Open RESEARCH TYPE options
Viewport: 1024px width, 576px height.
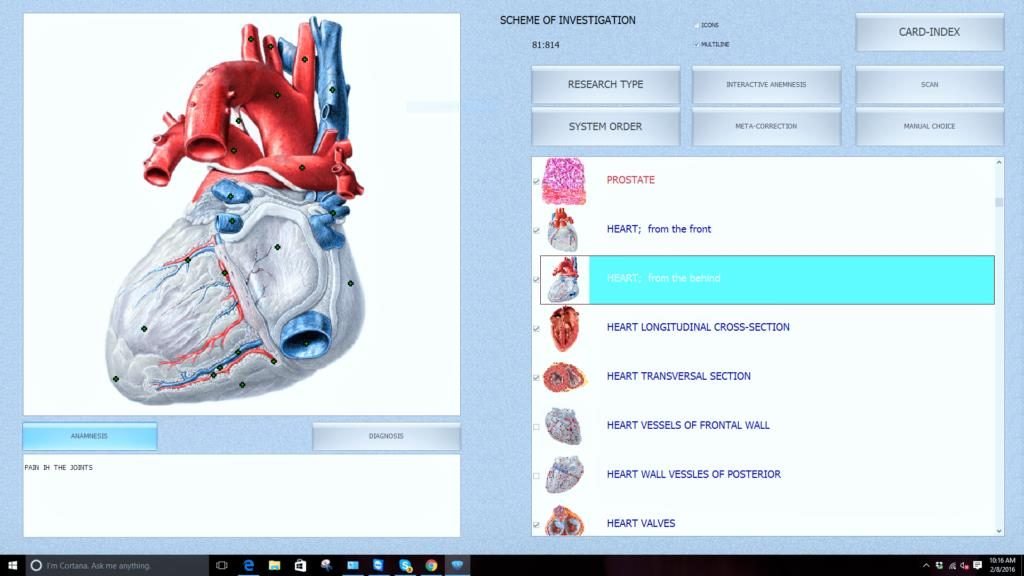(x=605, y=85)
